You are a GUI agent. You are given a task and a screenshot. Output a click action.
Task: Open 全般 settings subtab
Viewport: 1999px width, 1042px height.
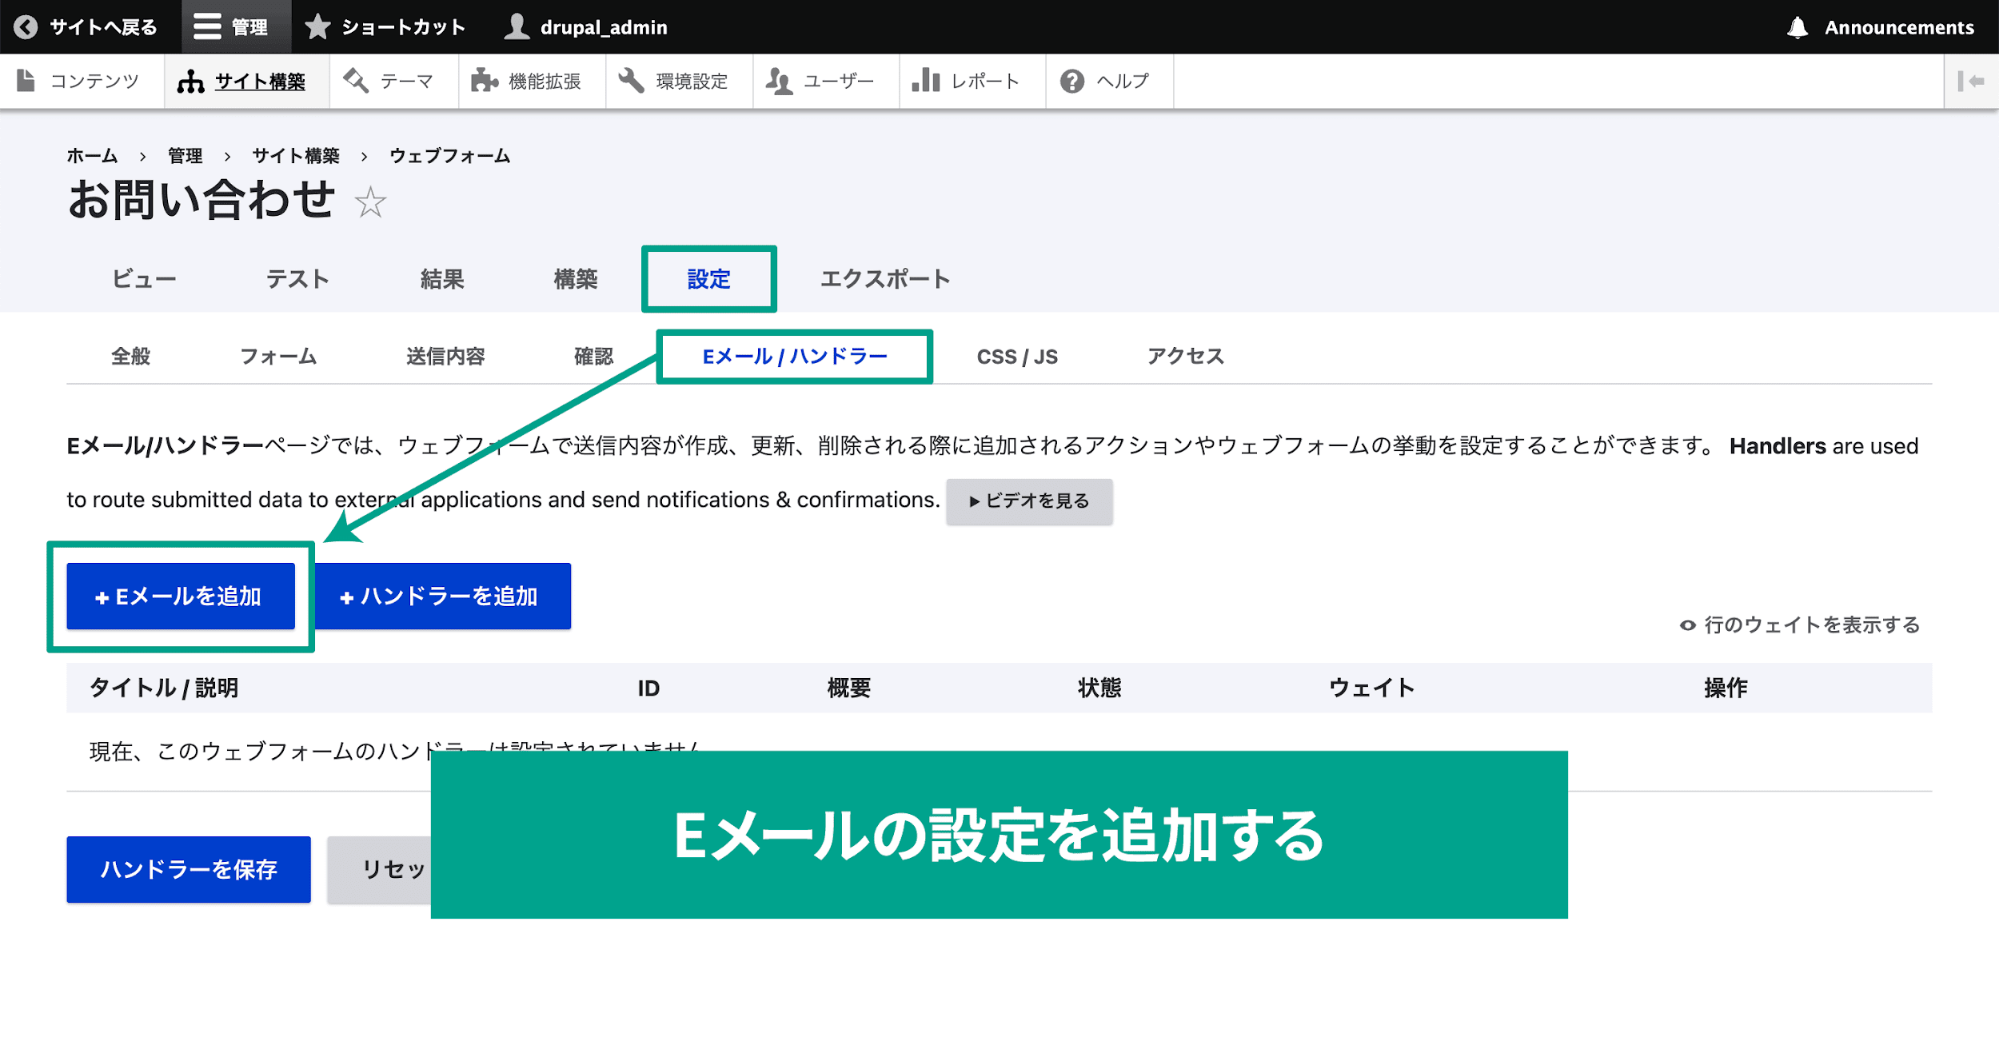pos(131,357)
